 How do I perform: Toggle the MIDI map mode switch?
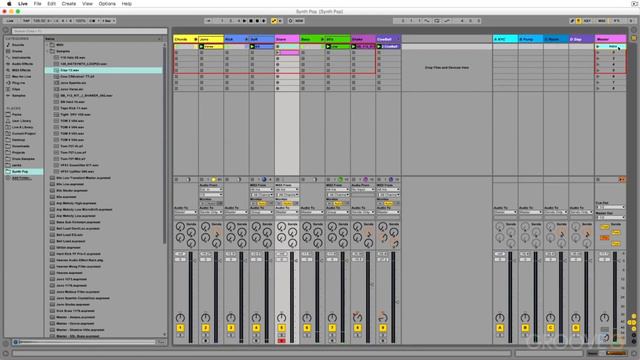(602, 20)
